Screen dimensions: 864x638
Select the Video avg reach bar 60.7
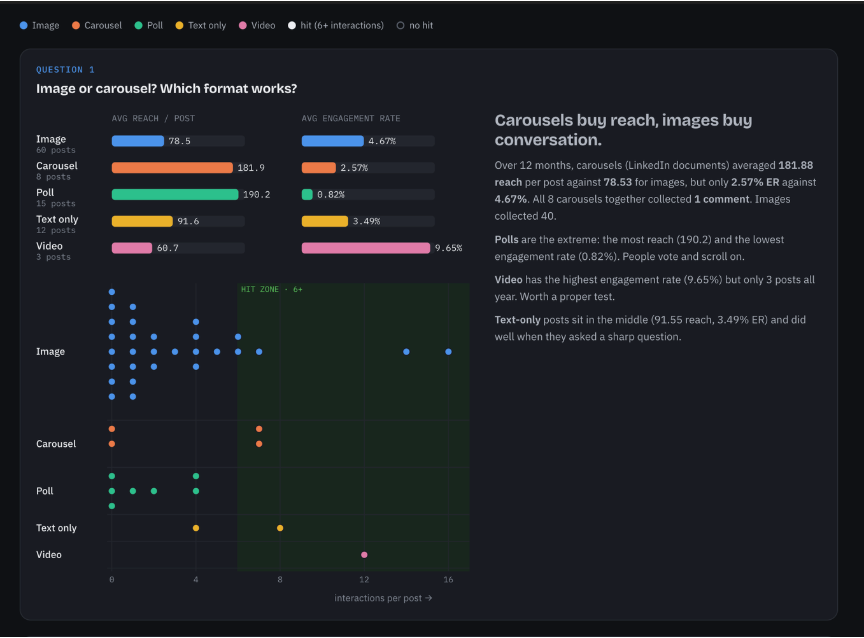132,248
